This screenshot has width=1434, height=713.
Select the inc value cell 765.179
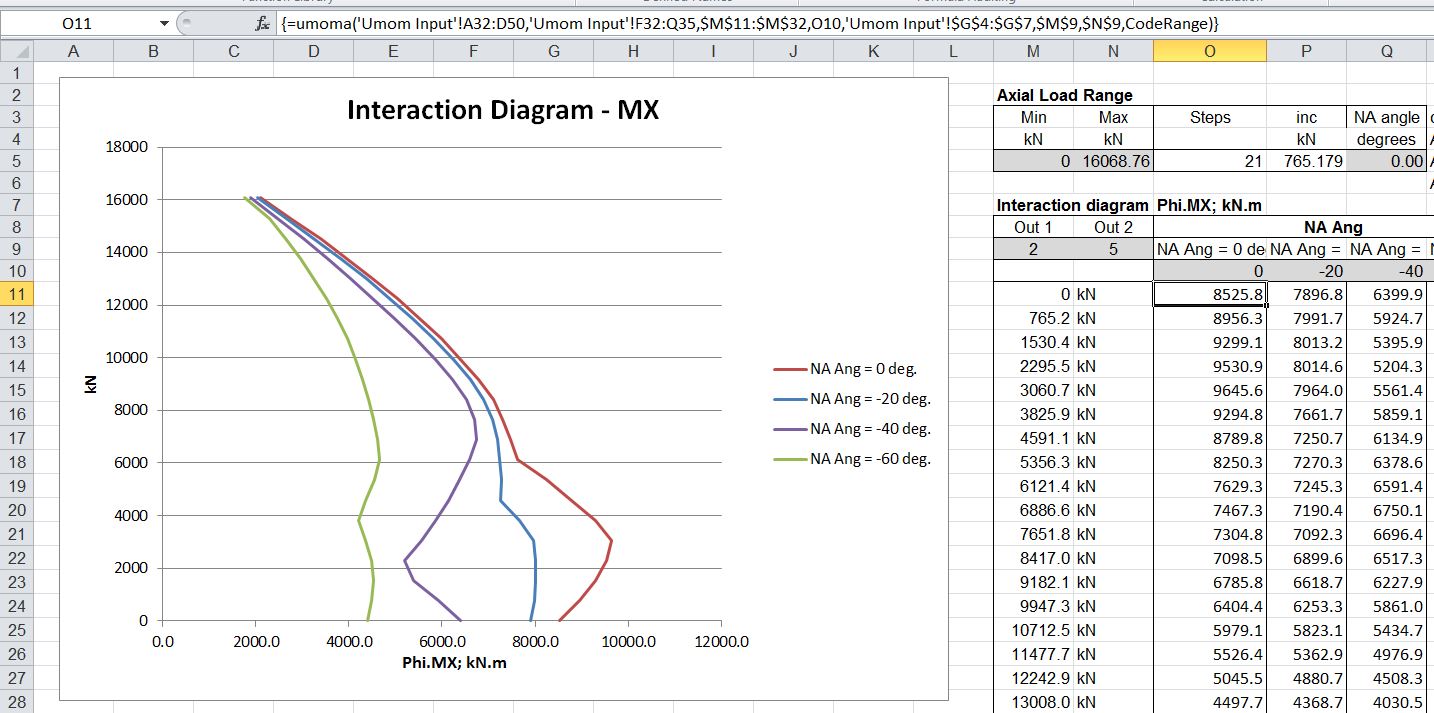[x=1306, y=161]
